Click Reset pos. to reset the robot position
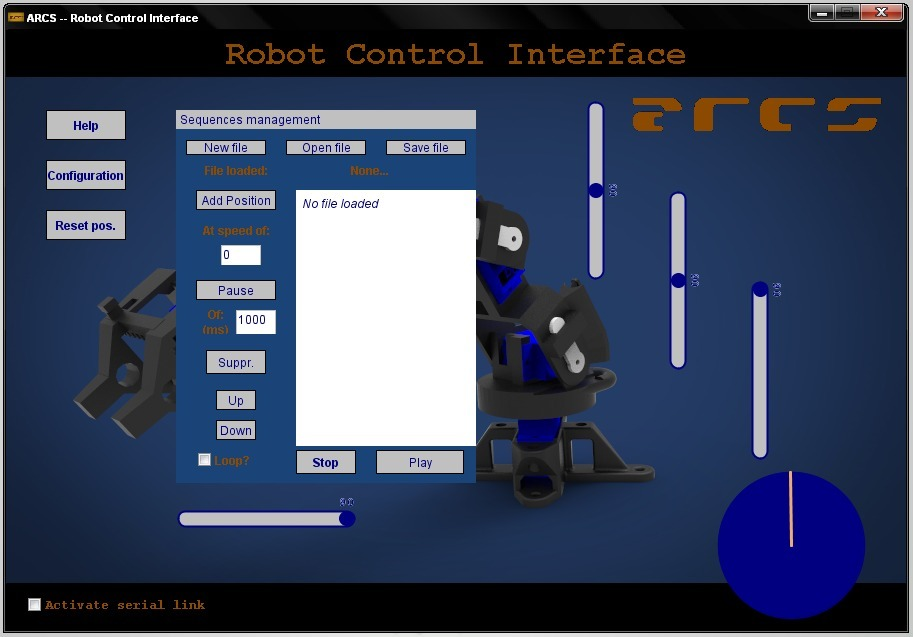Screen dimensions: 913x637 (x=85, y=224)
